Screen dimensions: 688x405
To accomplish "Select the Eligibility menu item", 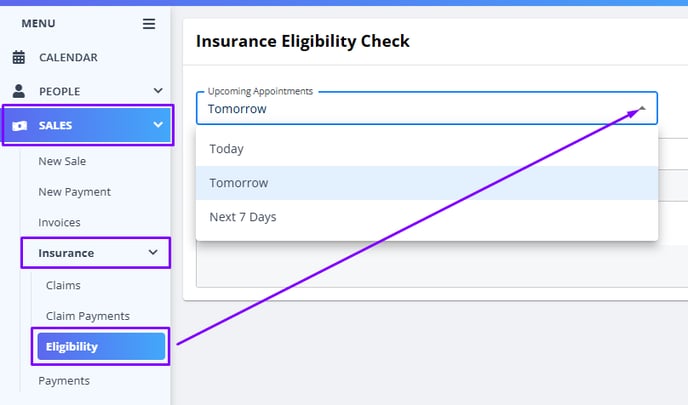I will (x=101, y=346).
